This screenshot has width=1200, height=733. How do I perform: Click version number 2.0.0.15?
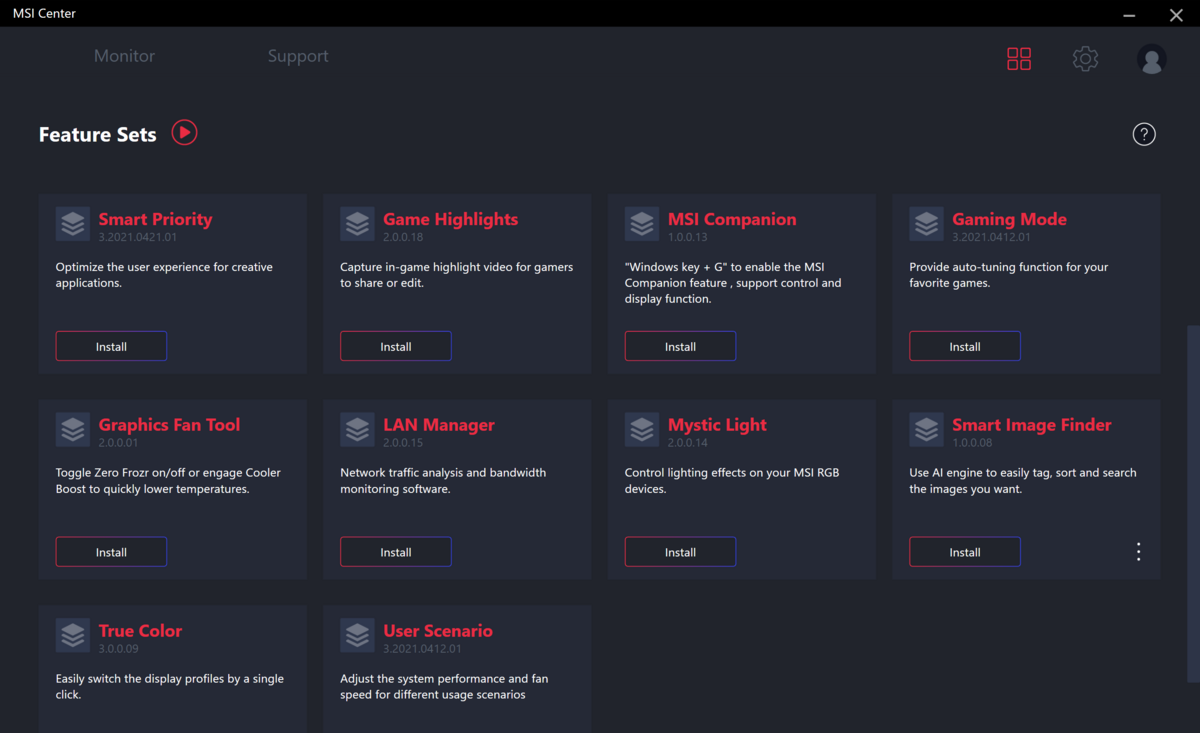(x=403, y=443)
